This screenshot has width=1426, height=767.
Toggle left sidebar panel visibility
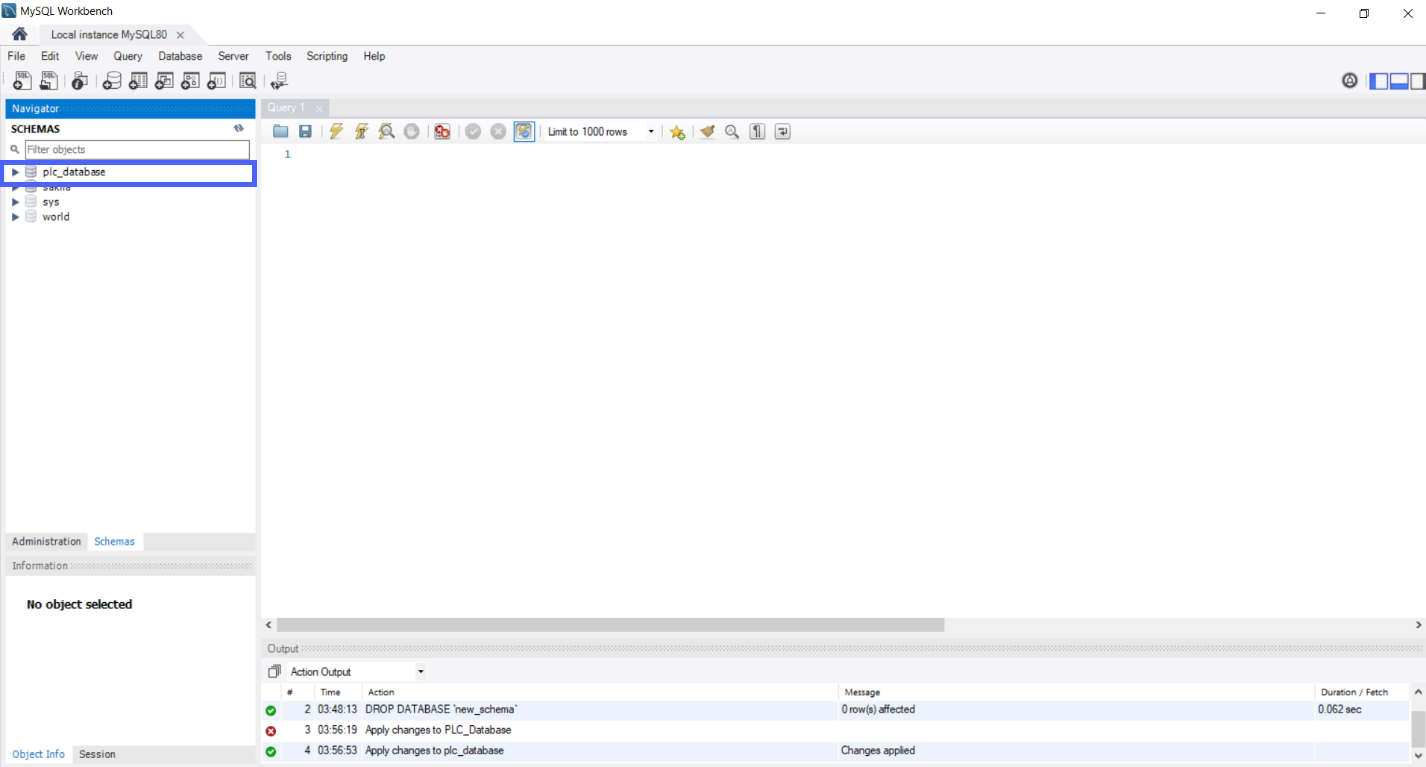[1379, 81]
